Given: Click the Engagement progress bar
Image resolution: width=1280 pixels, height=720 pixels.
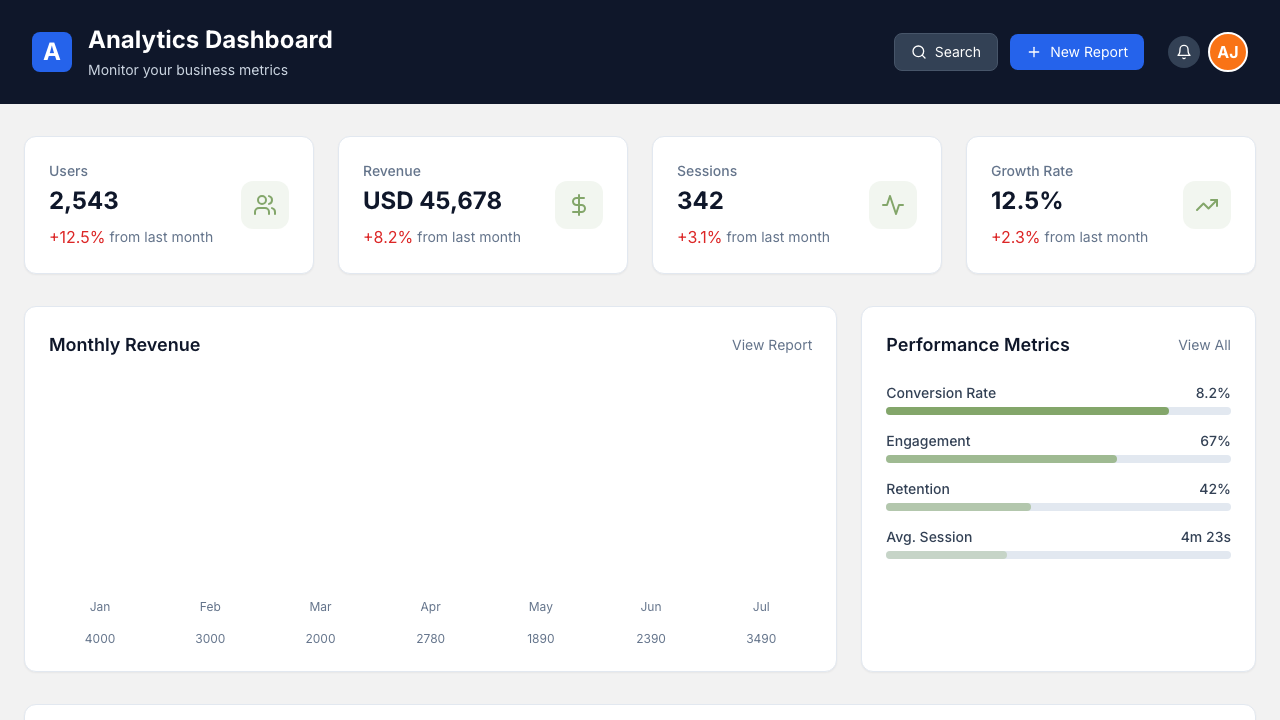Looking at the screenshot, I should click(x=1058, y=459).
